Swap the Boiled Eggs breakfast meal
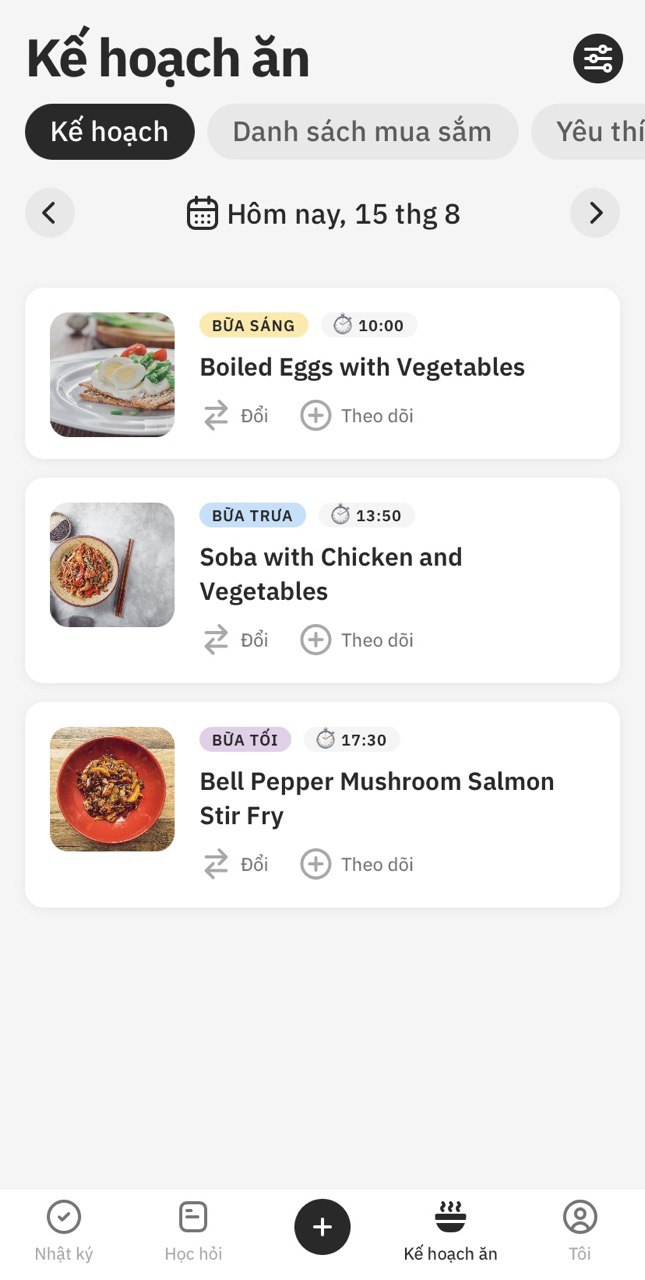The height and width of the screenshot is (1280, 645). click(236, 416)
